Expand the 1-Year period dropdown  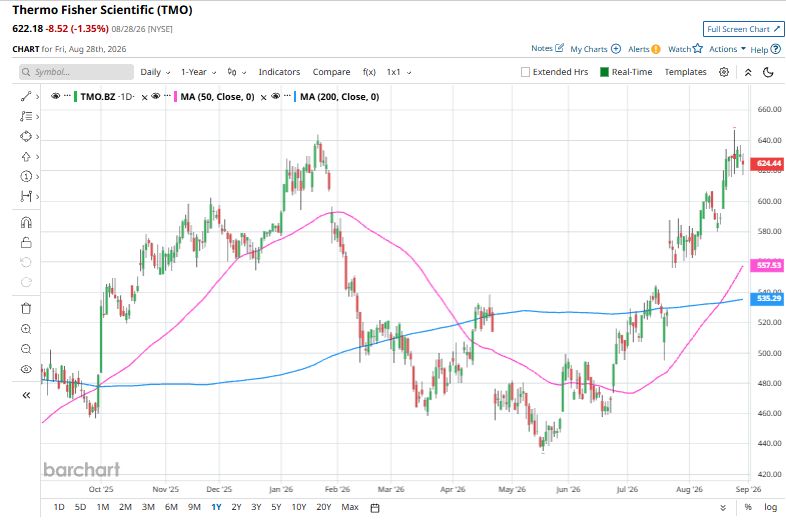199,72
